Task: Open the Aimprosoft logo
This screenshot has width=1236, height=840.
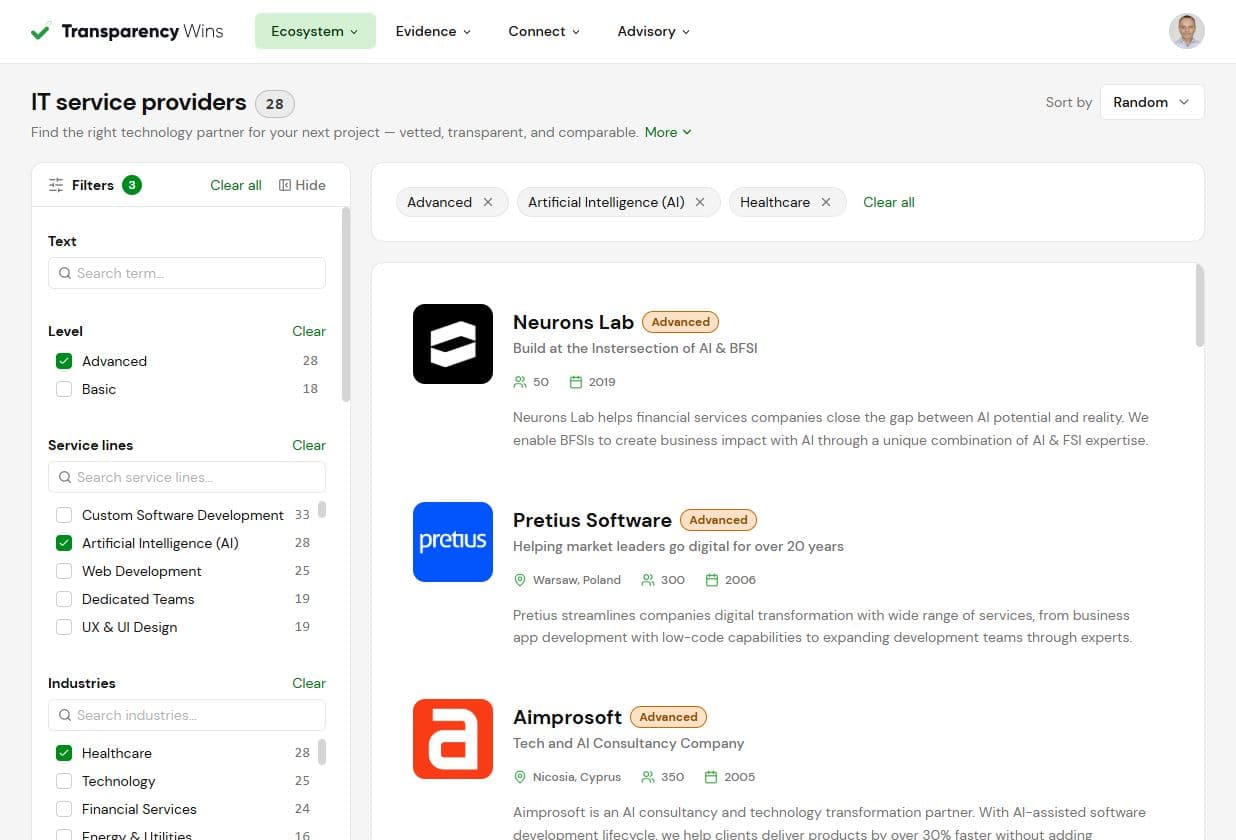Action: click(453, 739)
